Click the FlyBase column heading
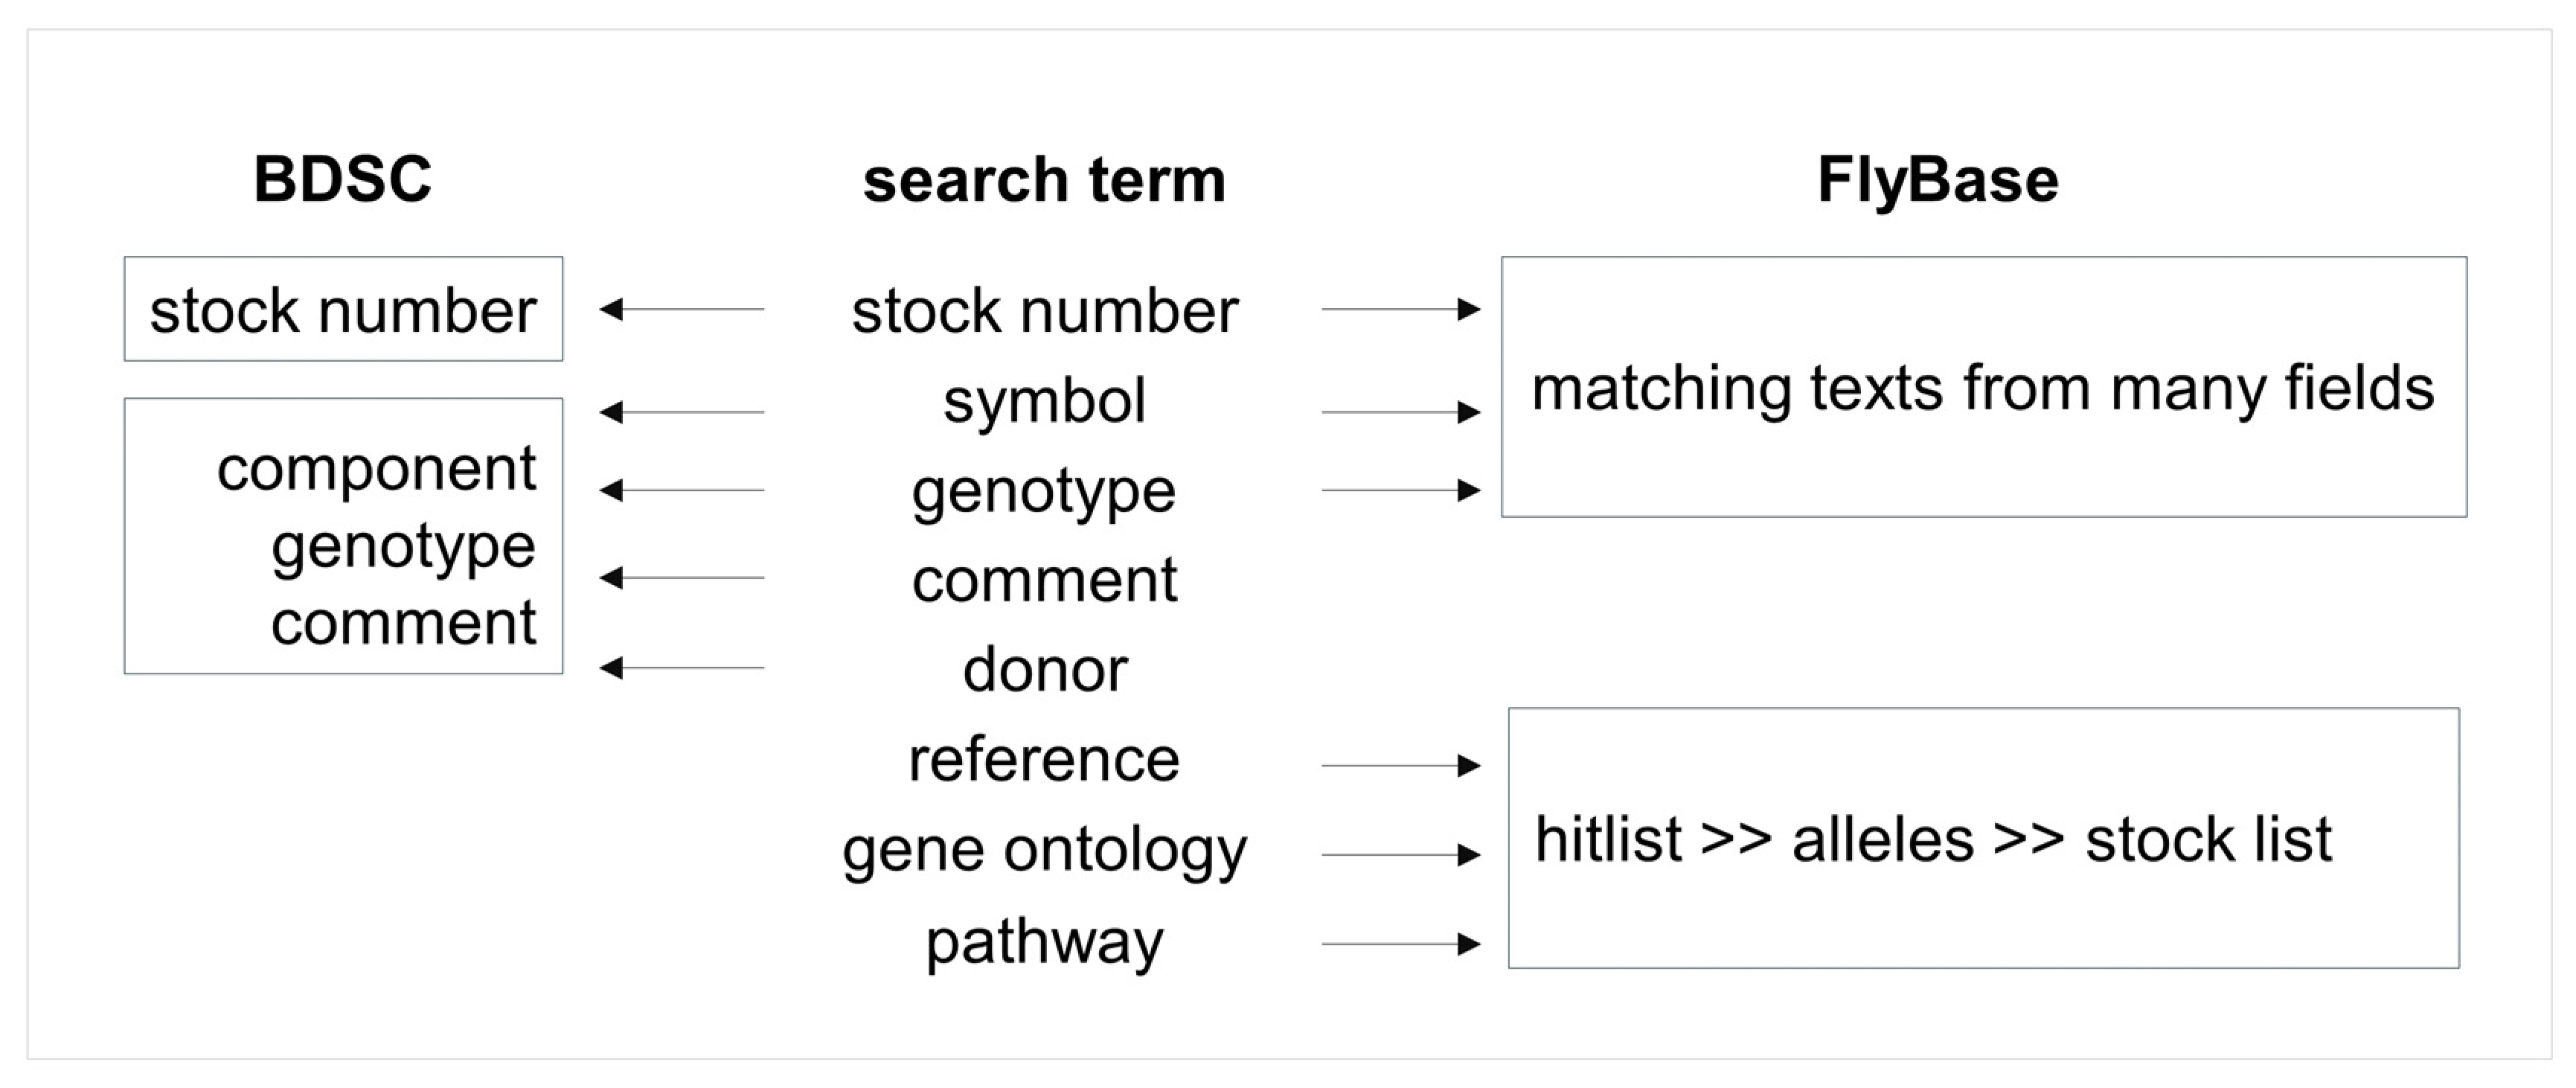Screen dimensions: 2576x1088 [x=1937, y=180]
